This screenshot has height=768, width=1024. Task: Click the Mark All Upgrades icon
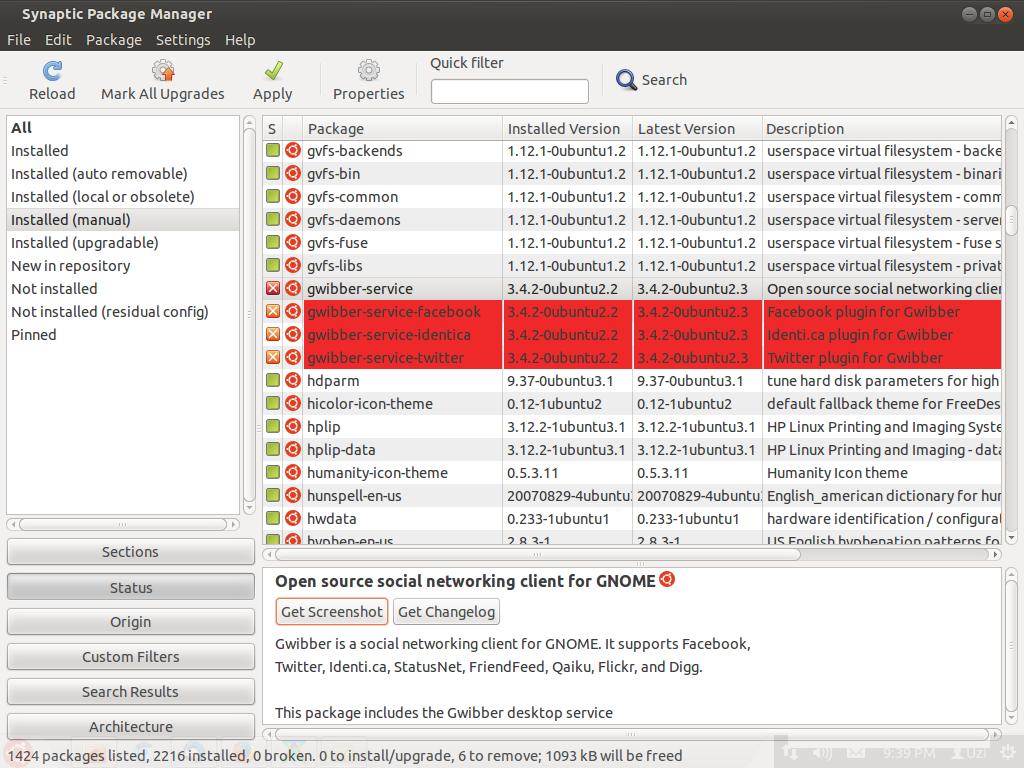click(163, 71)
